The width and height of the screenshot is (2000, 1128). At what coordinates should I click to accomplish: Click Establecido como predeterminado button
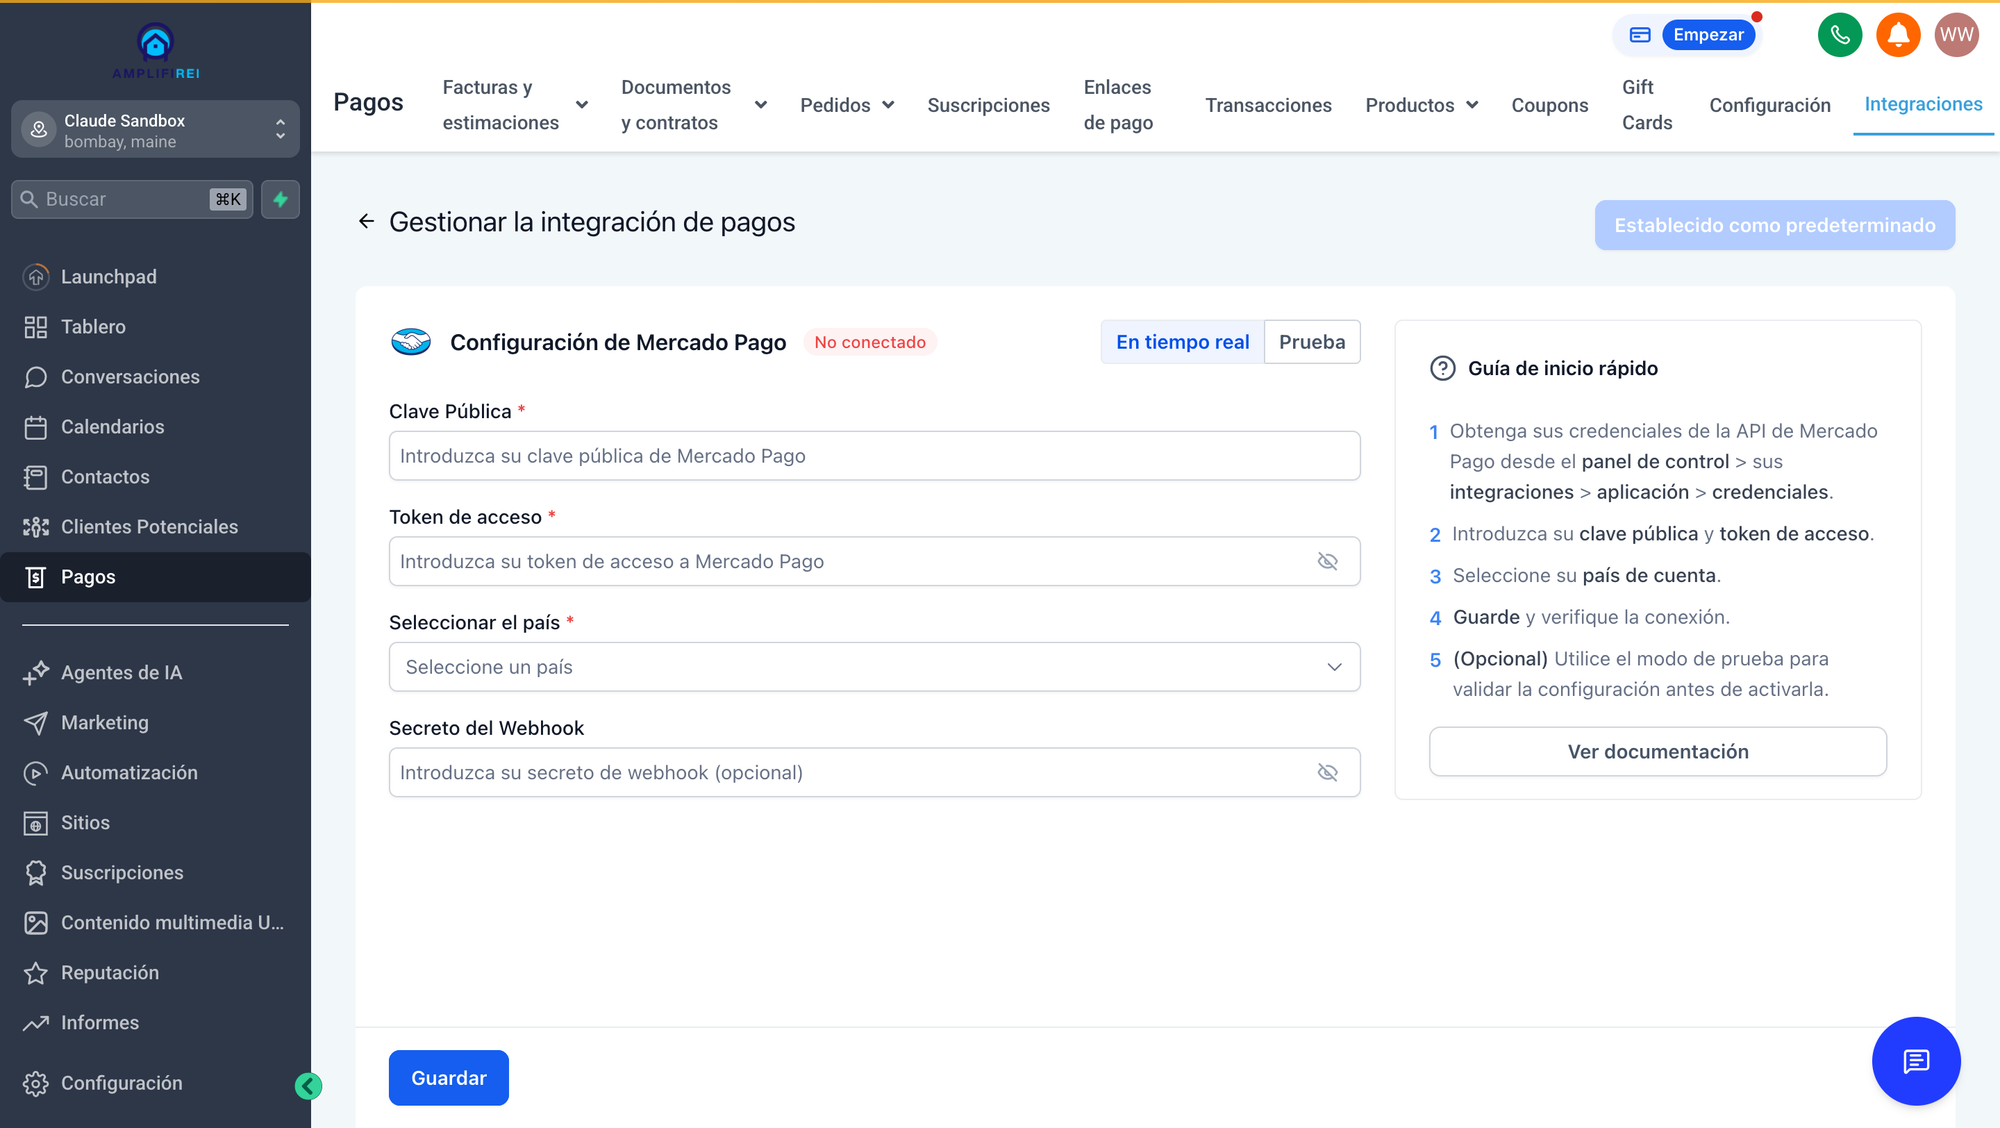click(x=1774, y=225)
